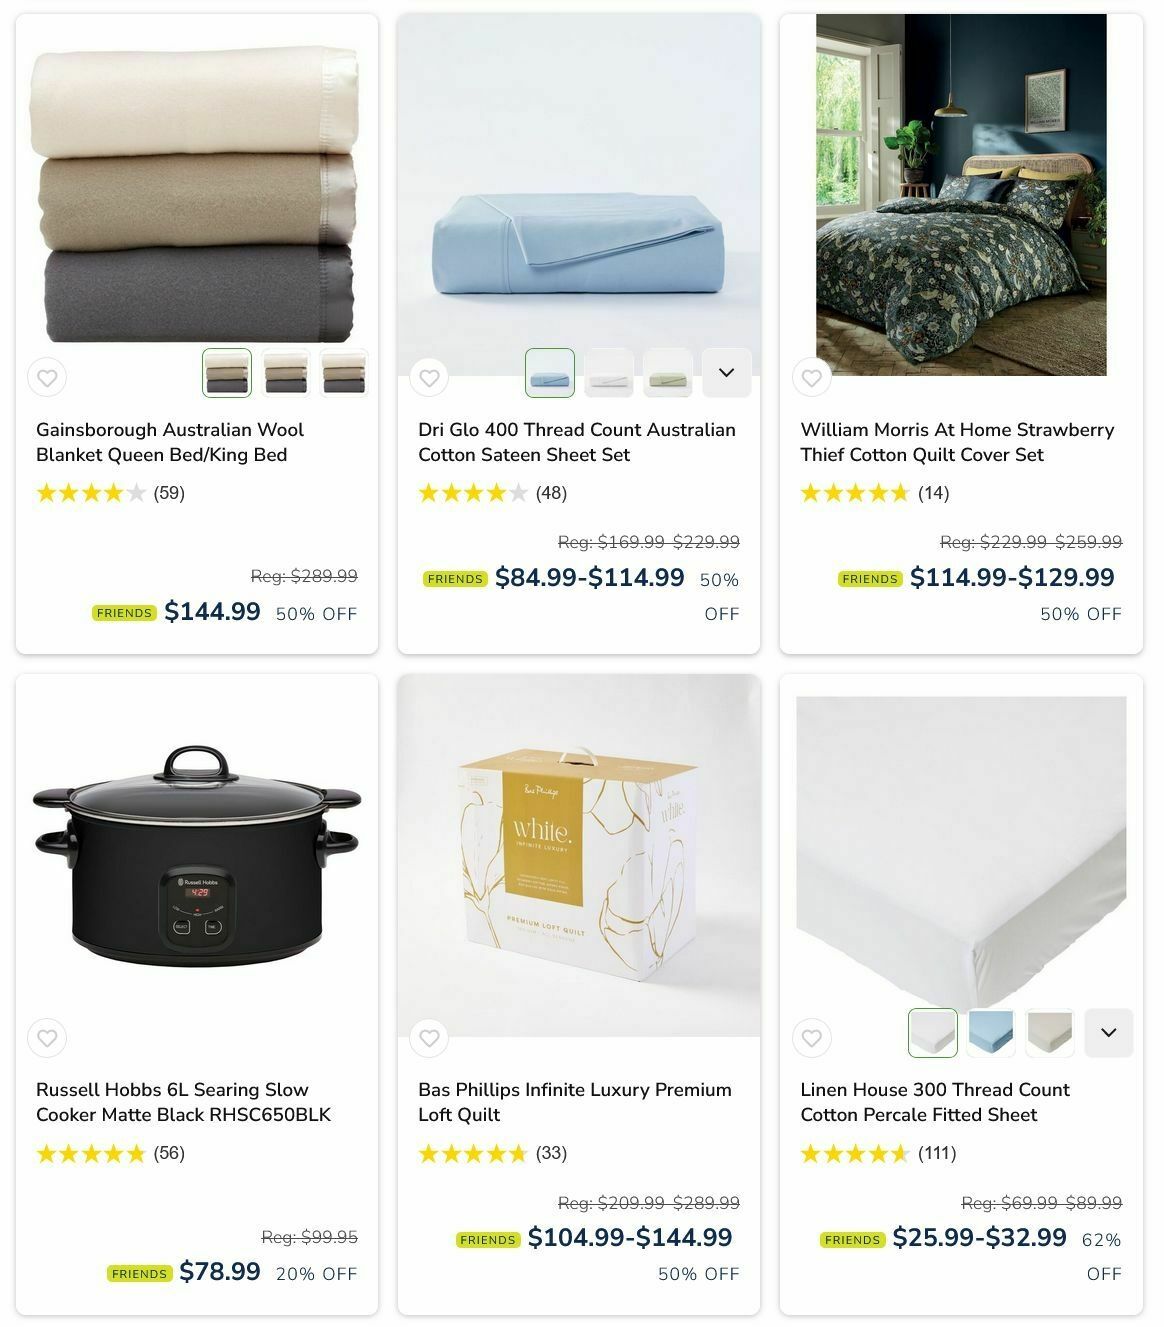The image size is (1164, 1327).
Task: Open William Morris Strawberry Thief Quilt Cover link
Action: (957, 442)
